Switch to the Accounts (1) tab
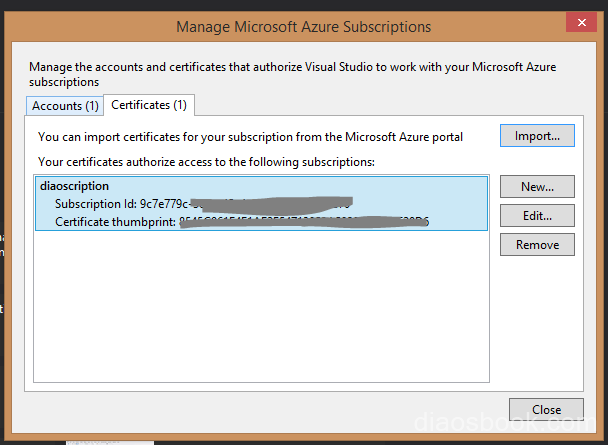 (65, 106)
